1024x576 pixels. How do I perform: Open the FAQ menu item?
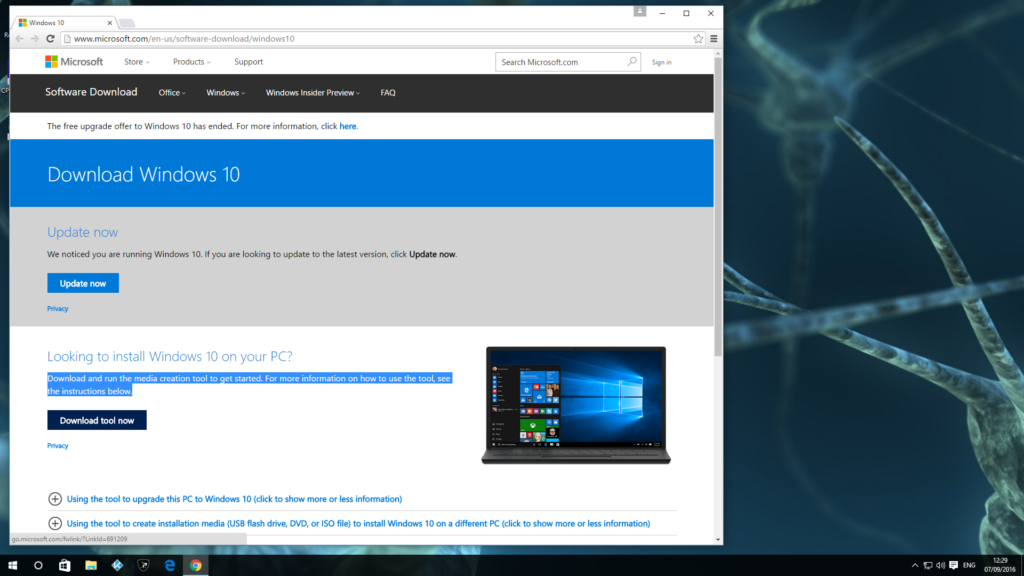(388, 93)
